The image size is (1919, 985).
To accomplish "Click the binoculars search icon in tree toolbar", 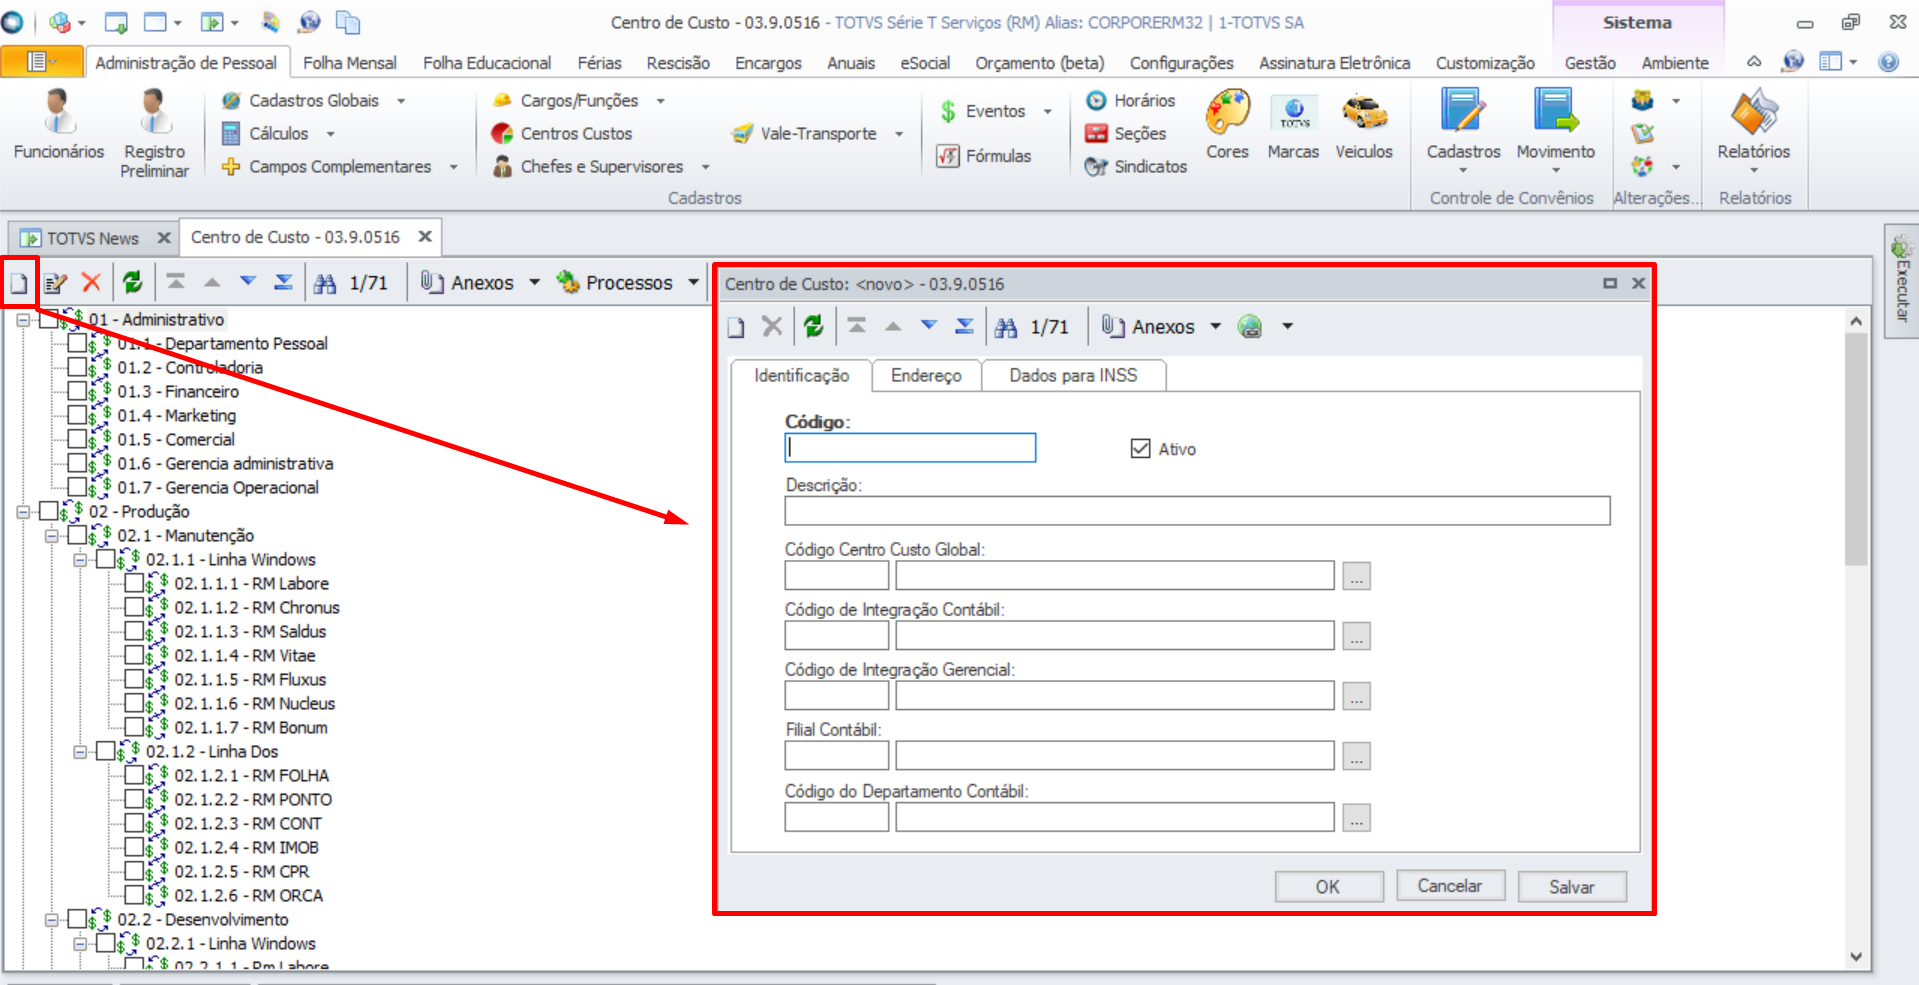I will (325, 283).
